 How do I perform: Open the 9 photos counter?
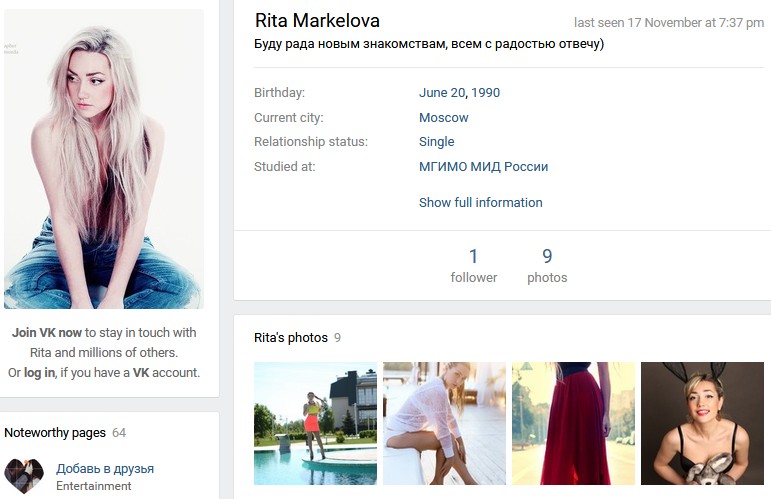[547, 265]
